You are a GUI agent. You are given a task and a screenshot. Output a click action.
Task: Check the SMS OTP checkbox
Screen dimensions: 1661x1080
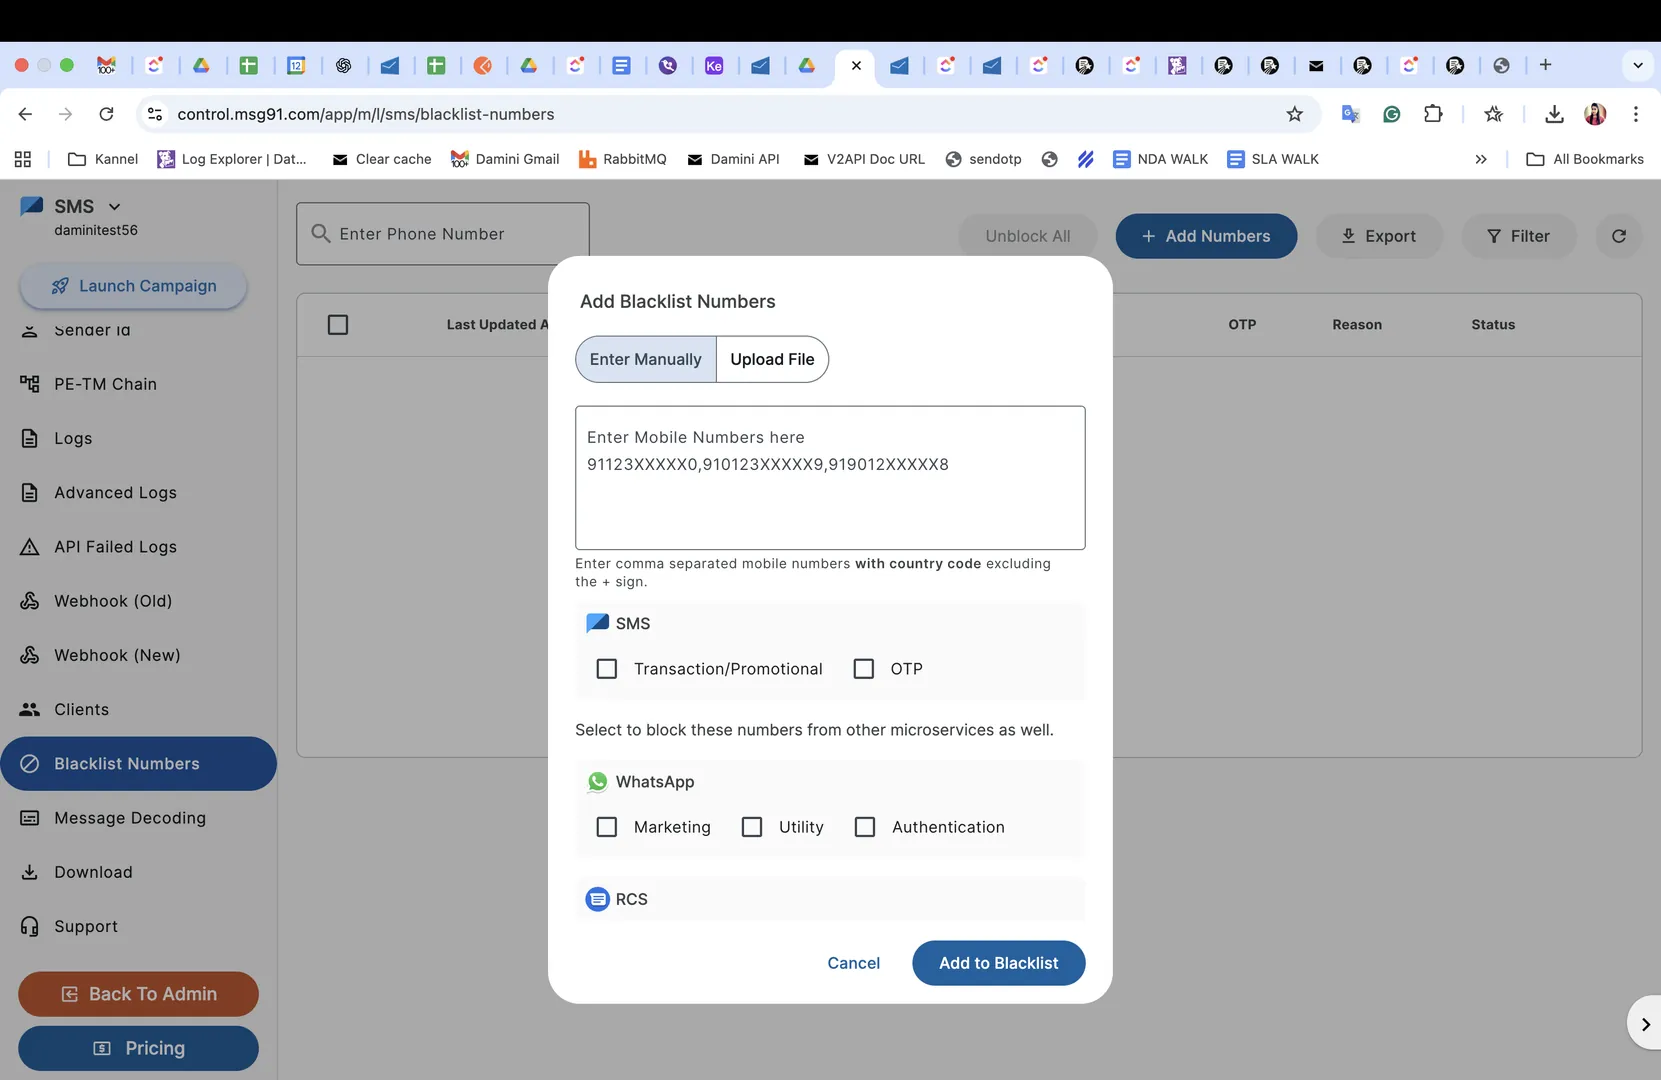click(864, 669)
